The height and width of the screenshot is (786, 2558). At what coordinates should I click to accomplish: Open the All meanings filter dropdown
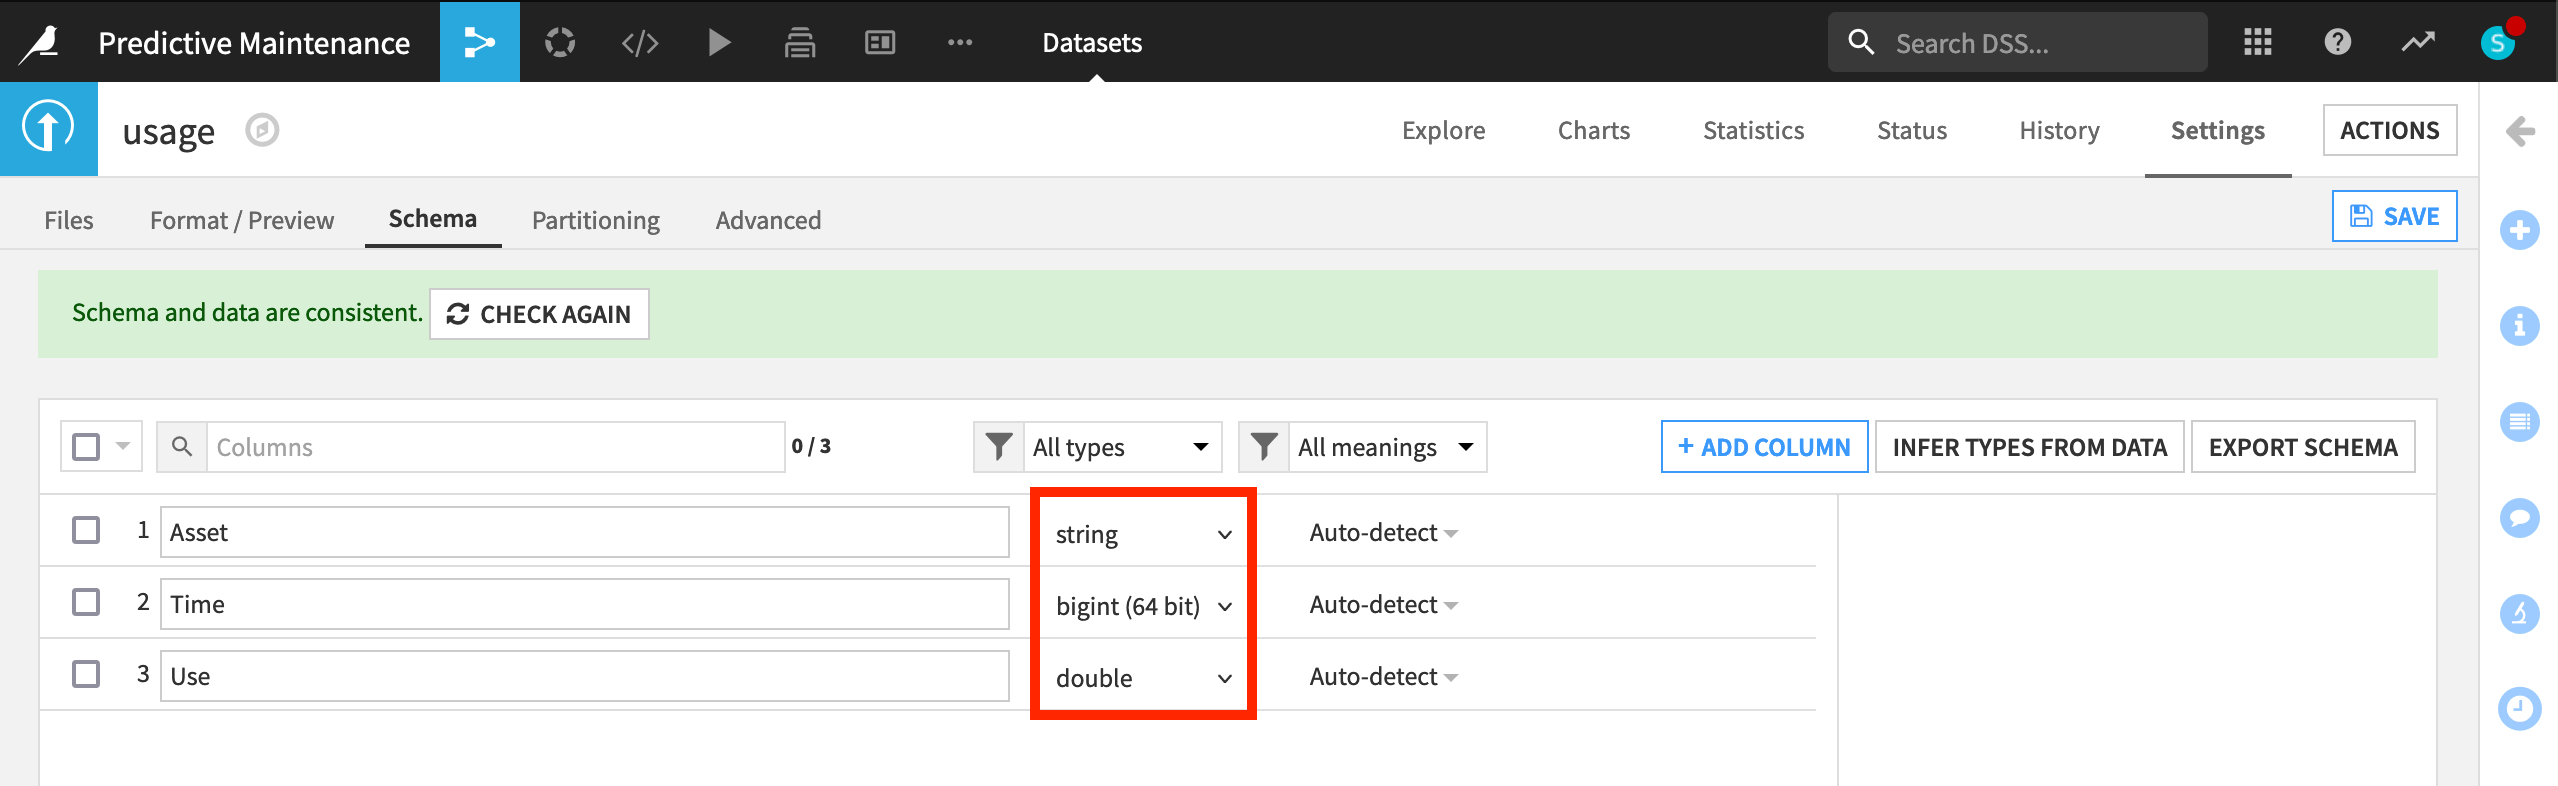[x=1387, y=446]
